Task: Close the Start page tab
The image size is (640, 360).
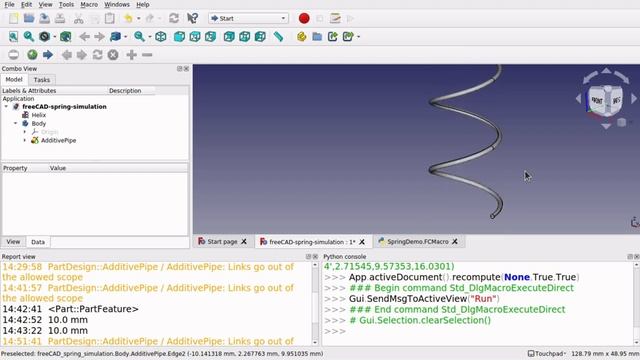Action: pyautogui.click(x=244, y=242)
